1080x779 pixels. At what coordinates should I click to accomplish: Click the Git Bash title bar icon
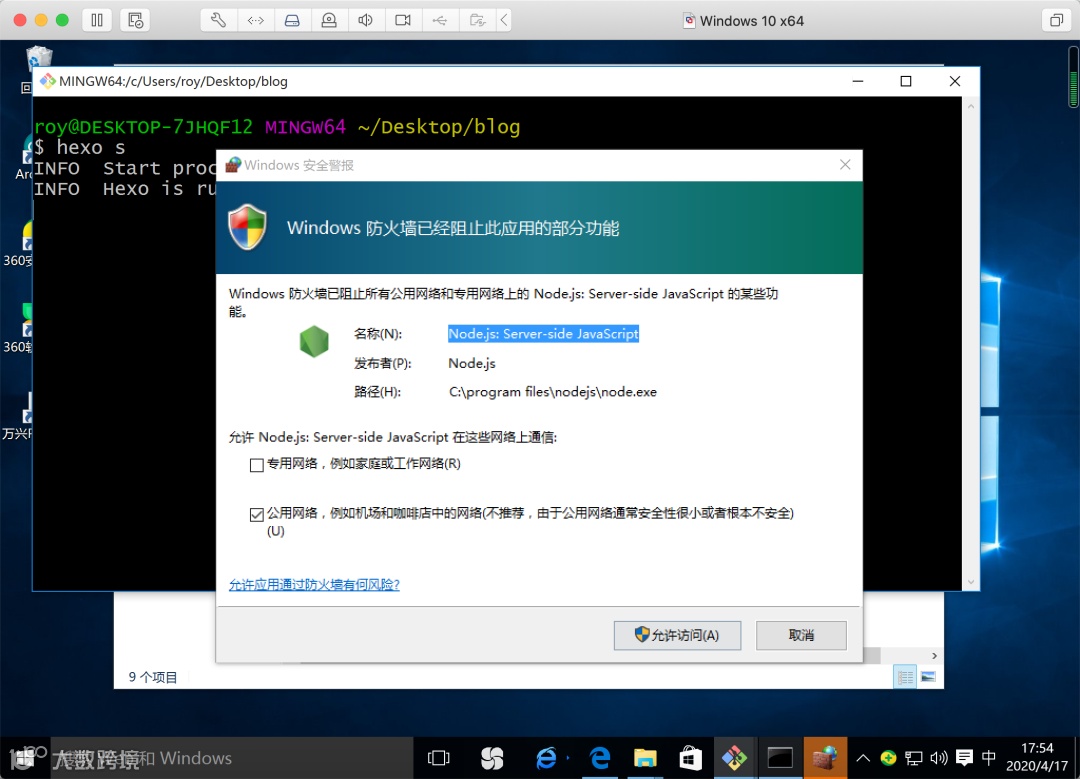click(47, 81)
